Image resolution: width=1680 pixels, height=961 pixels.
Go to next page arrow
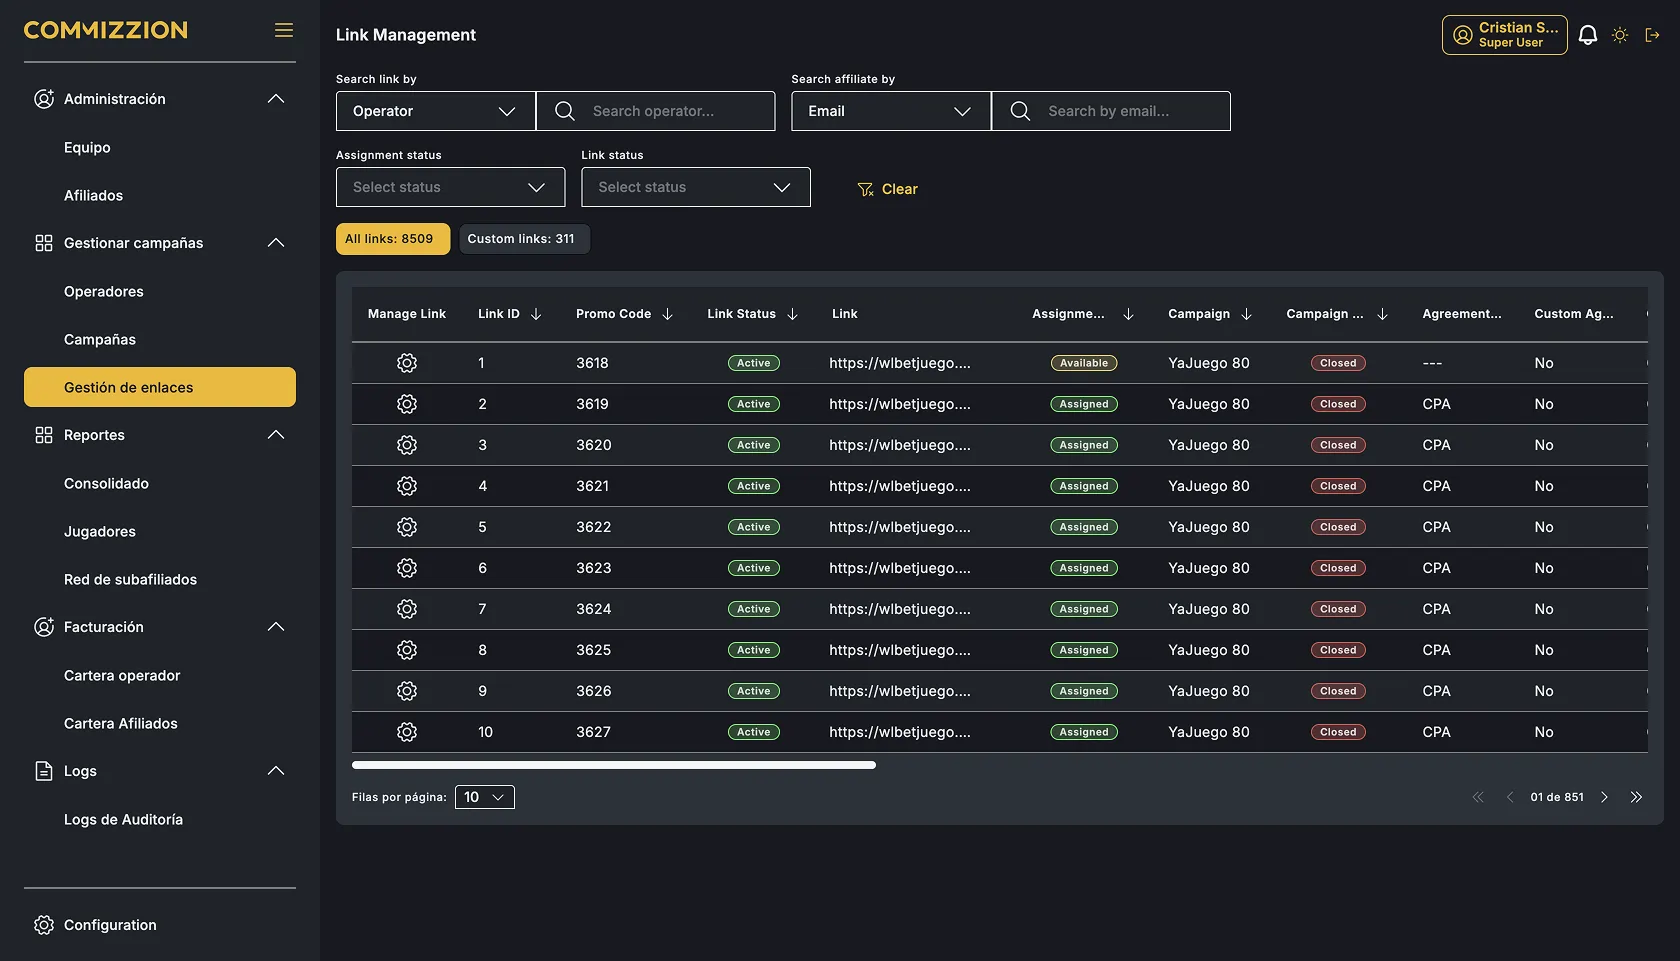point(1604,797)
